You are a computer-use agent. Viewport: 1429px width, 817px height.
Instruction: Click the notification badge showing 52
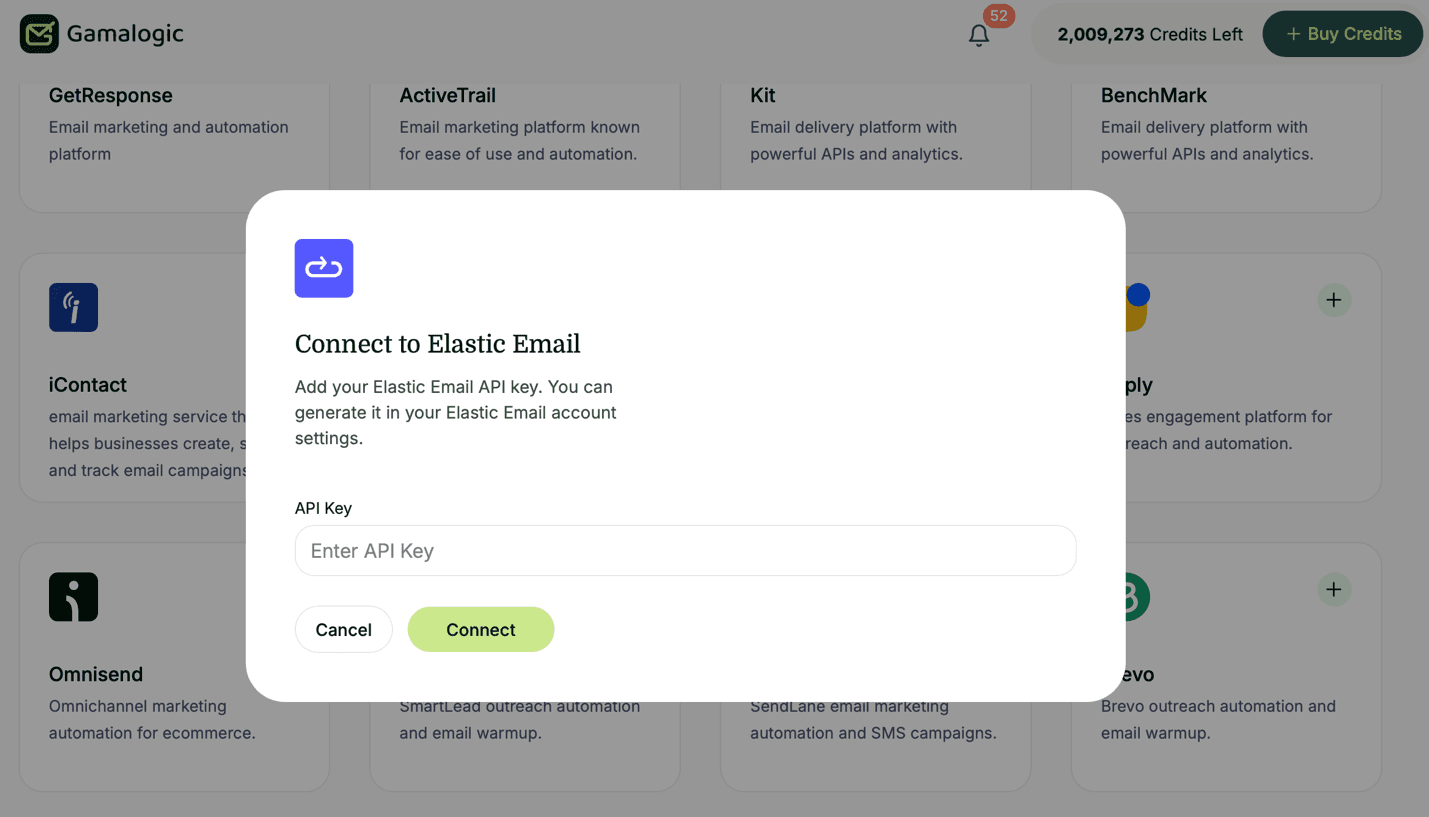point(997,16)
